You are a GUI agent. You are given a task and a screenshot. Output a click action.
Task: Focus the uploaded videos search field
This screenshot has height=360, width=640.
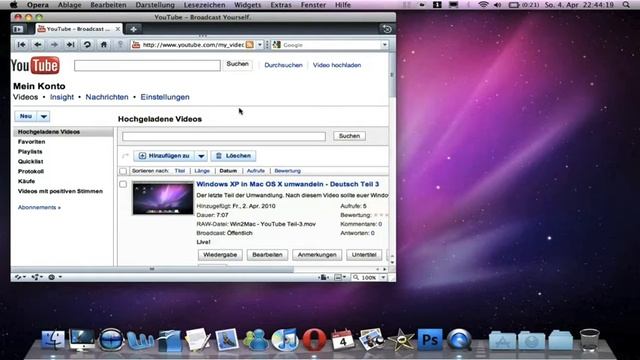[x=224, y=136]
